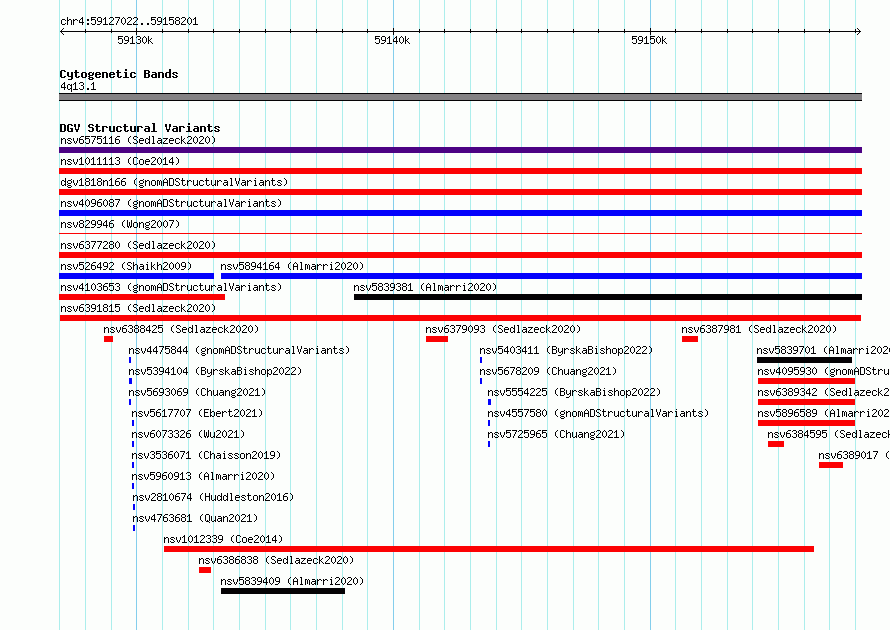Select the nsv5554225 (ByrskaBishop2022) label
Viewport: 890px width, 630px height.
click(574, 392)
